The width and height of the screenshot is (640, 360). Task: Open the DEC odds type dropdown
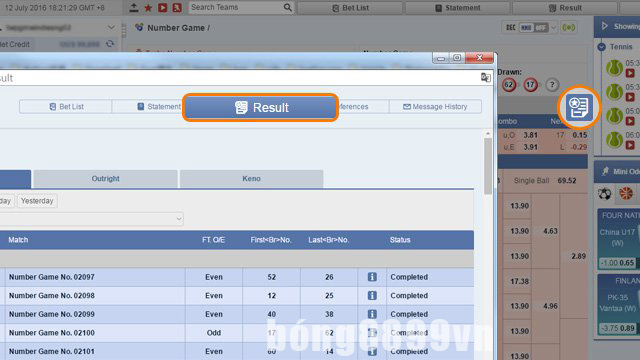(553, 28)
